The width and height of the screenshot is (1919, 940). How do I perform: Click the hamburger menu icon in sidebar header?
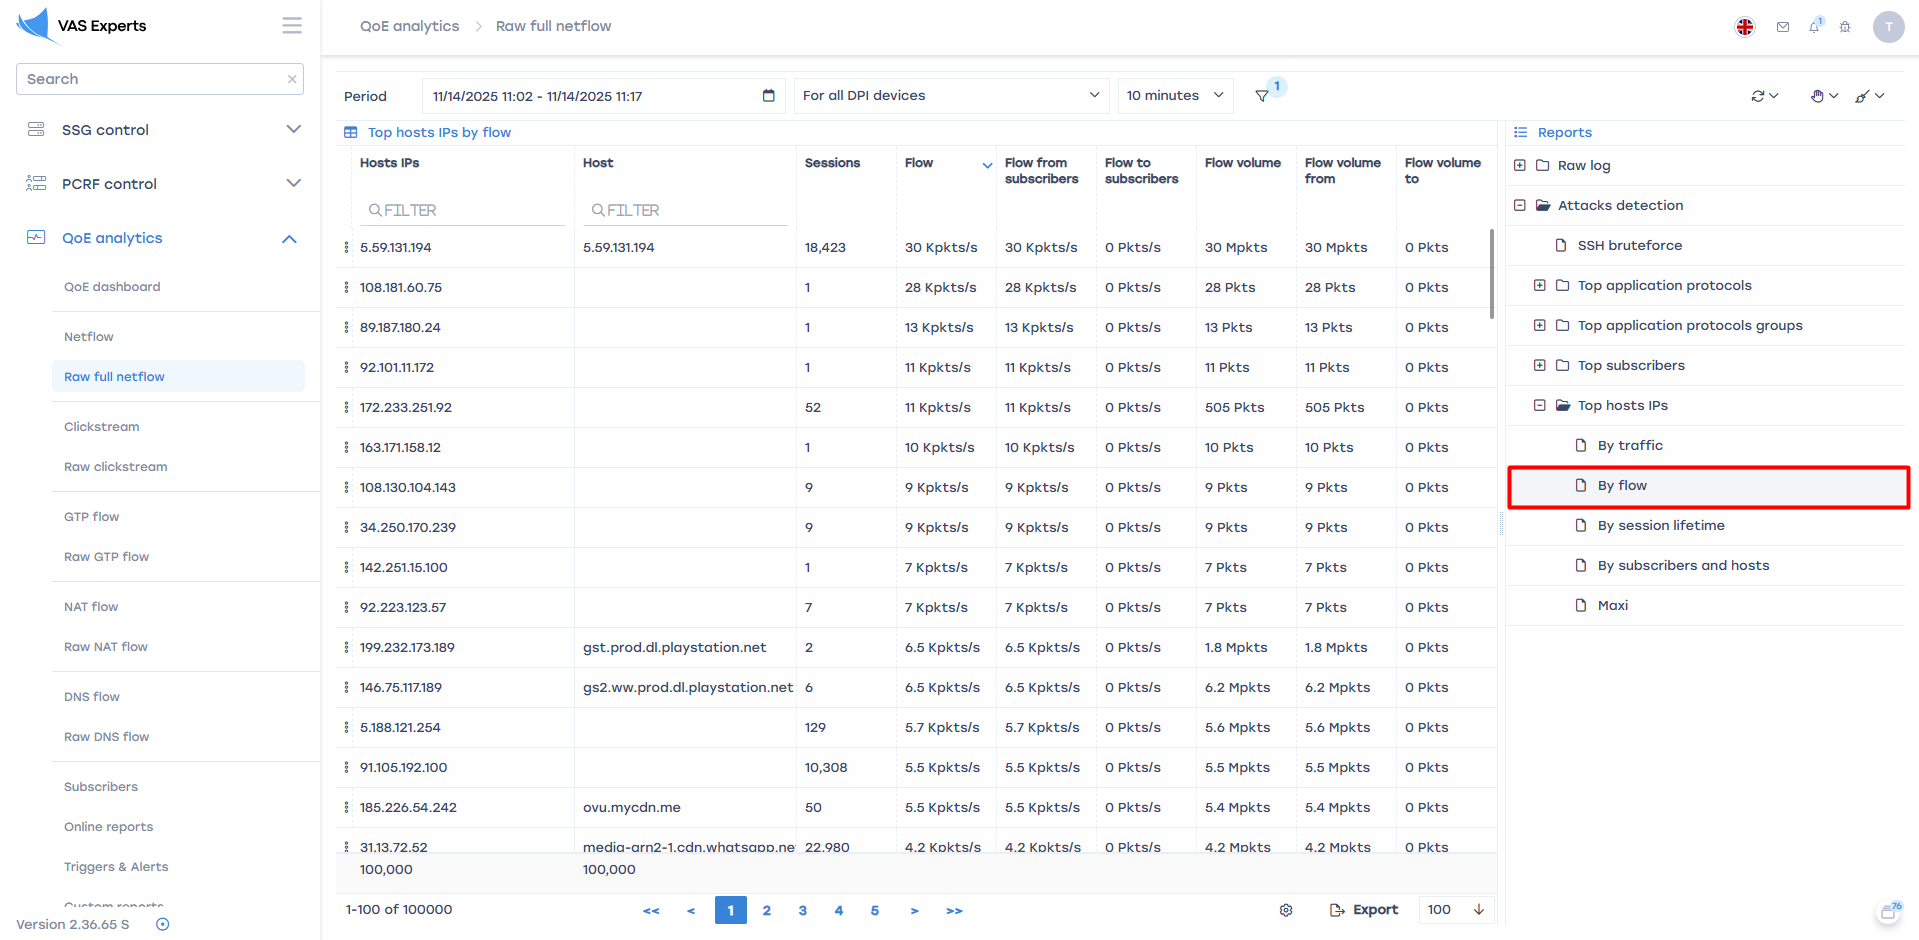click(x=291, y=26)
